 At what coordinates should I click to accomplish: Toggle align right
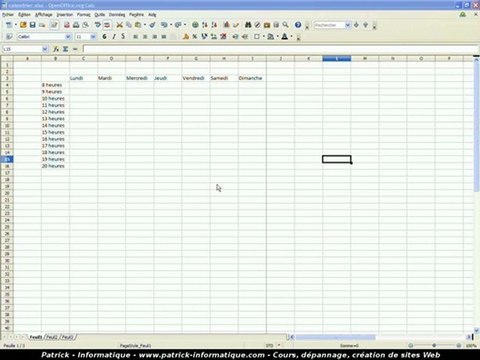tap(154, 37)
